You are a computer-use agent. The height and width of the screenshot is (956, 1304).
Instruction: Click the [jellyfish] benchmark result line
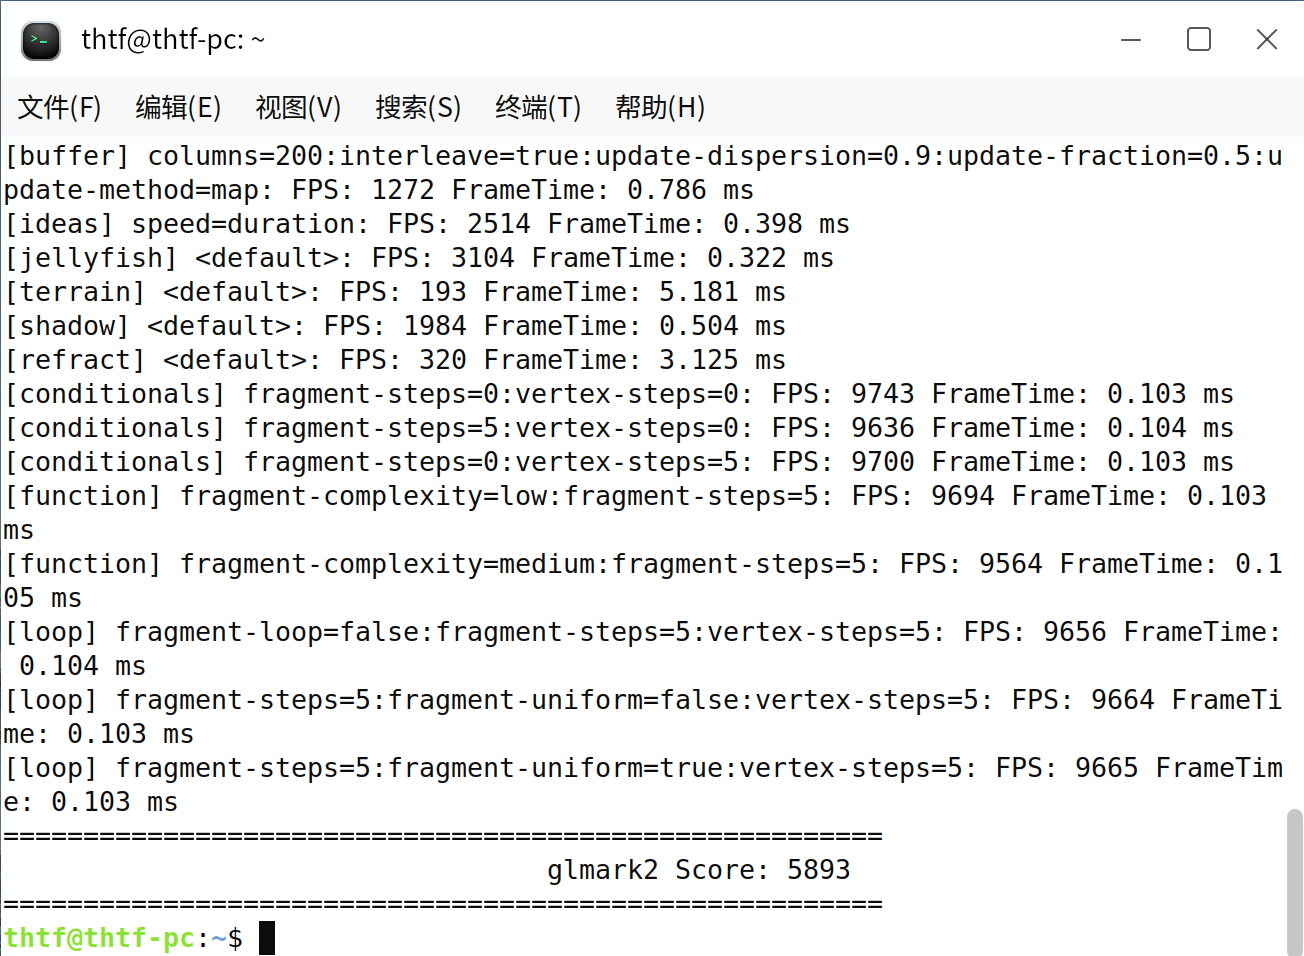click(x=419, y=258)
